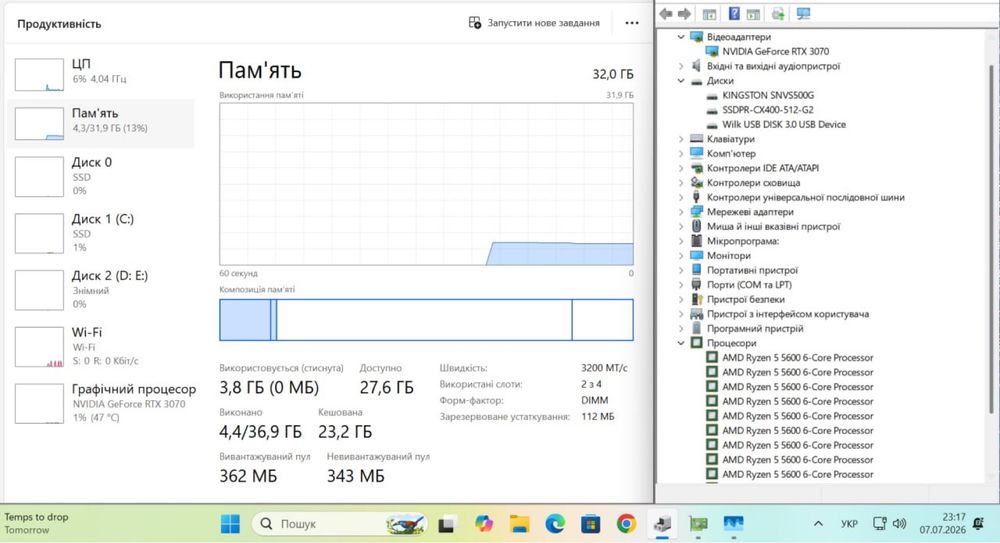Open Task View from the taskbar
The height and width of the screenshot is (543, 1000).
[446, 524]
